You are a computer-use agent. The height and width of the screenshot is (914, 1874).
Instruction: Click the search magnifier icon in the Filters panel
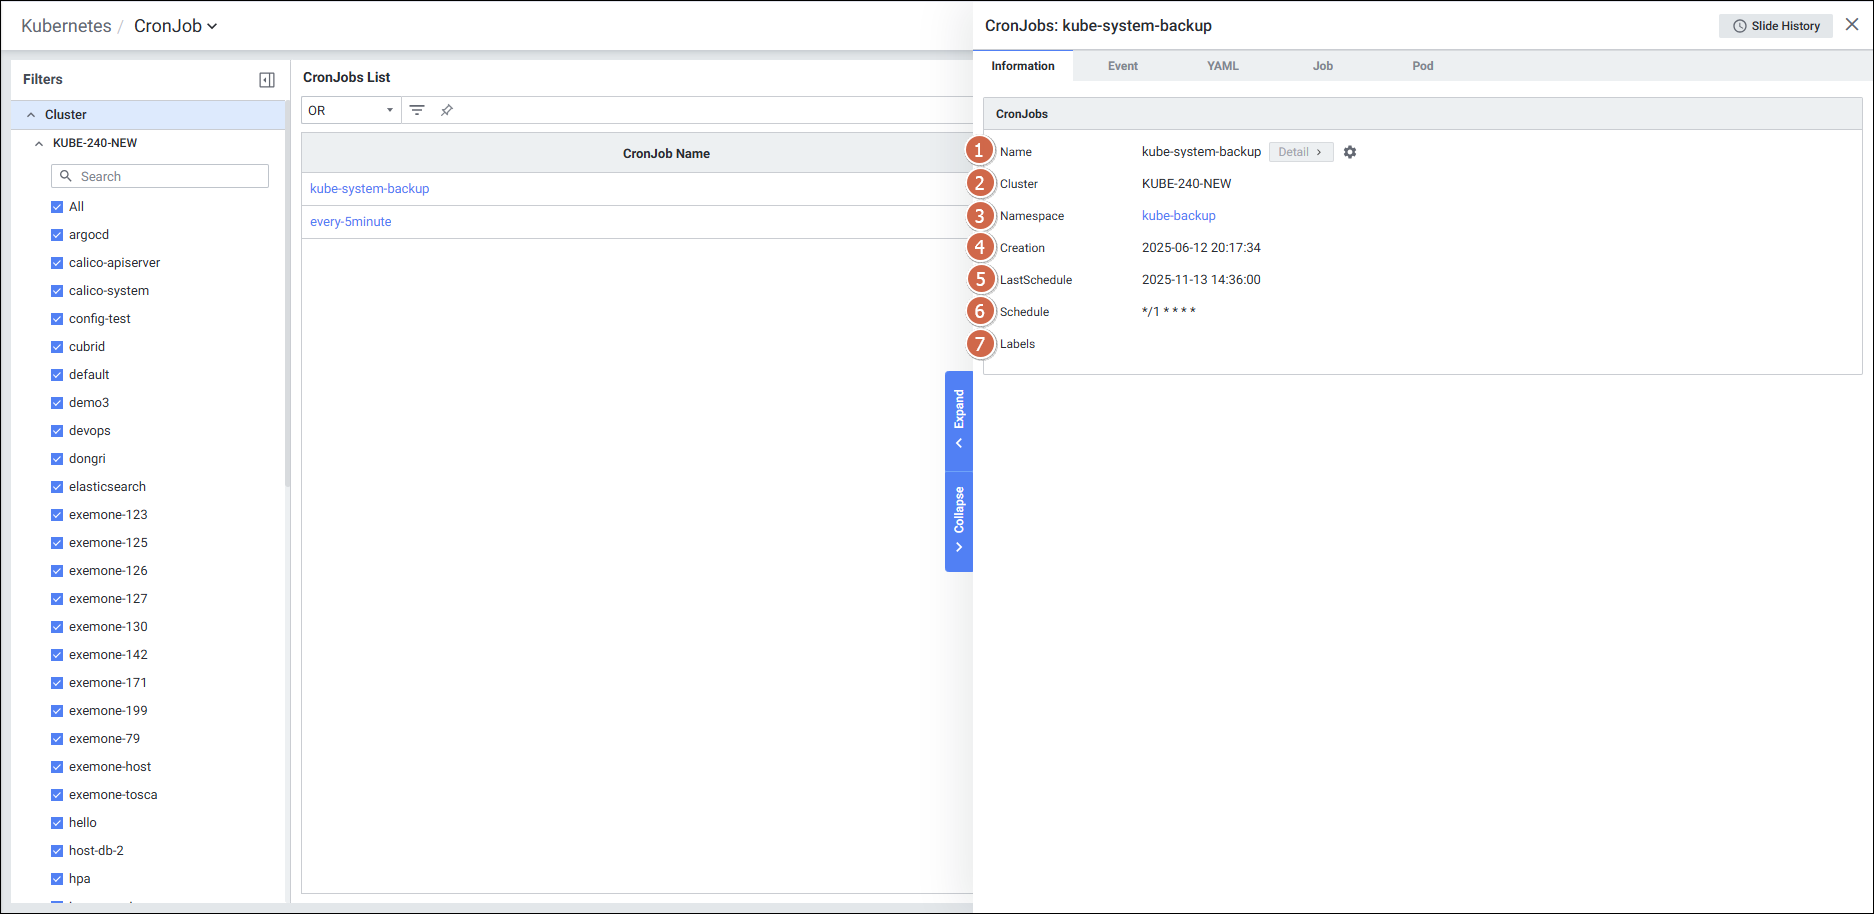point(66,176)
